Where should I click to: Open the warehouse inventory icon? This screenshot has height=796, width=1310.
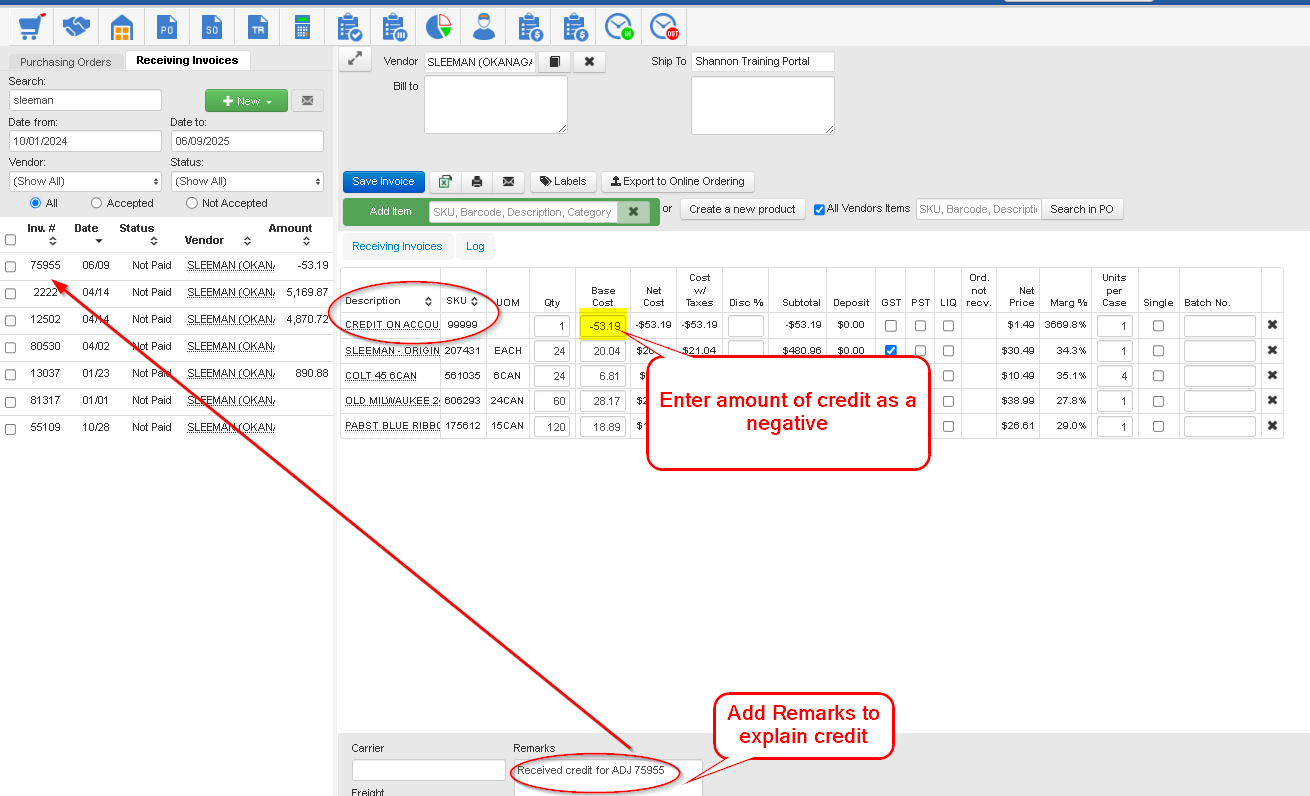tap(122, 27)
